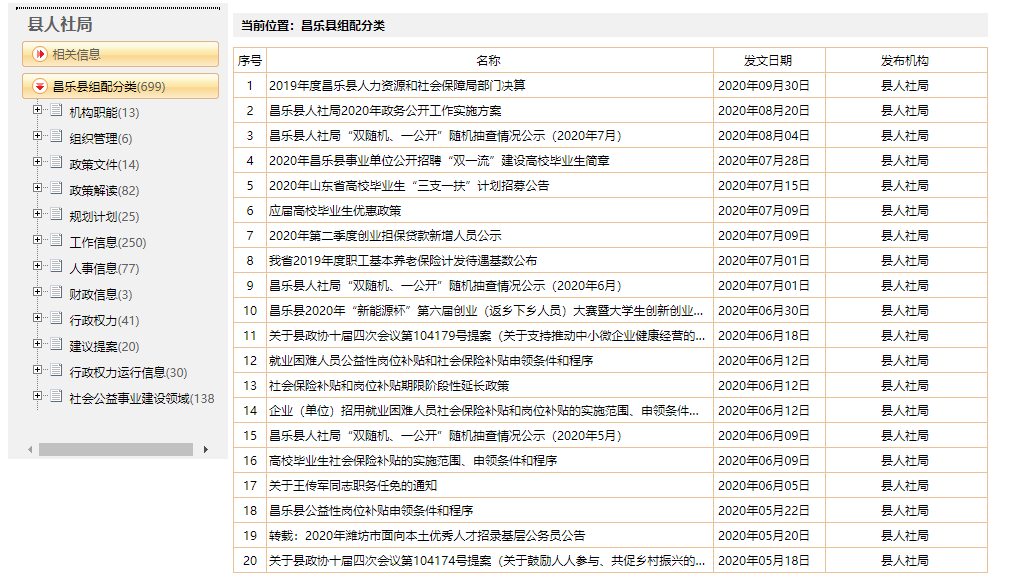Expand the 人事信息 tree node
The width and height of the screenshot is (1009, 580).
pos(38,267)
